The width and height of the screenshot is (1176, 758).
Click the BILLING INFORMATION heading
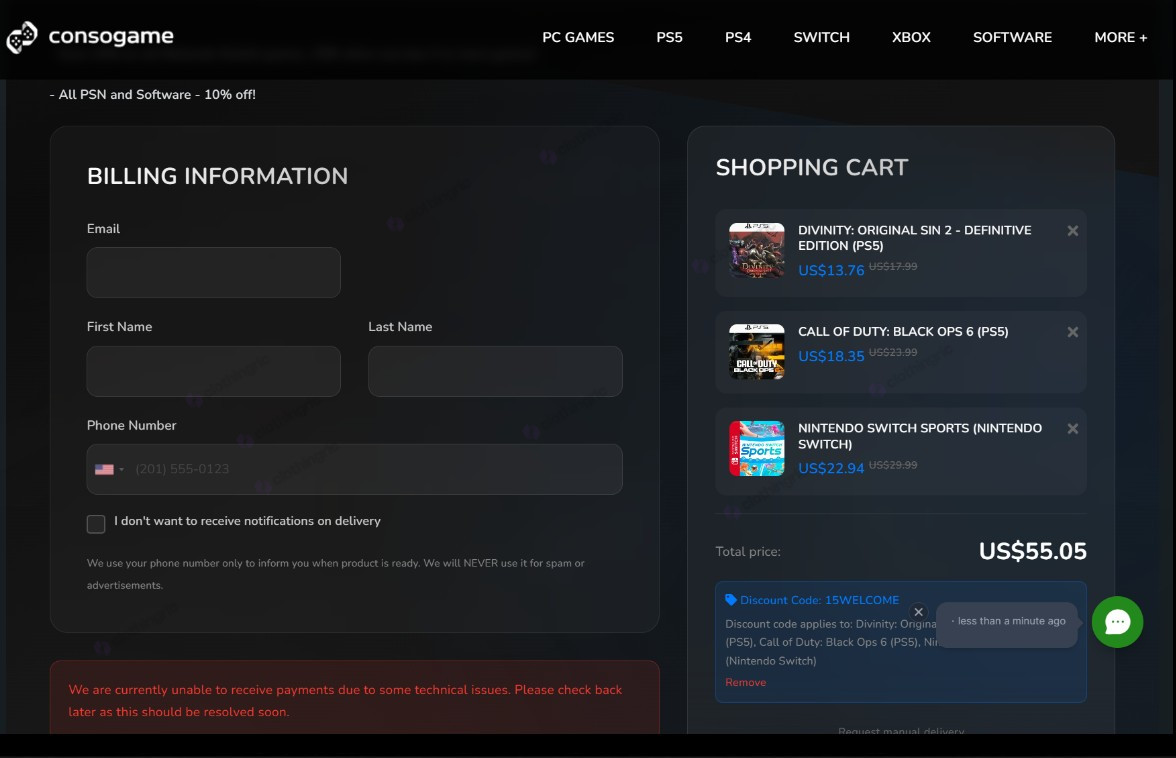pos(218,176)
